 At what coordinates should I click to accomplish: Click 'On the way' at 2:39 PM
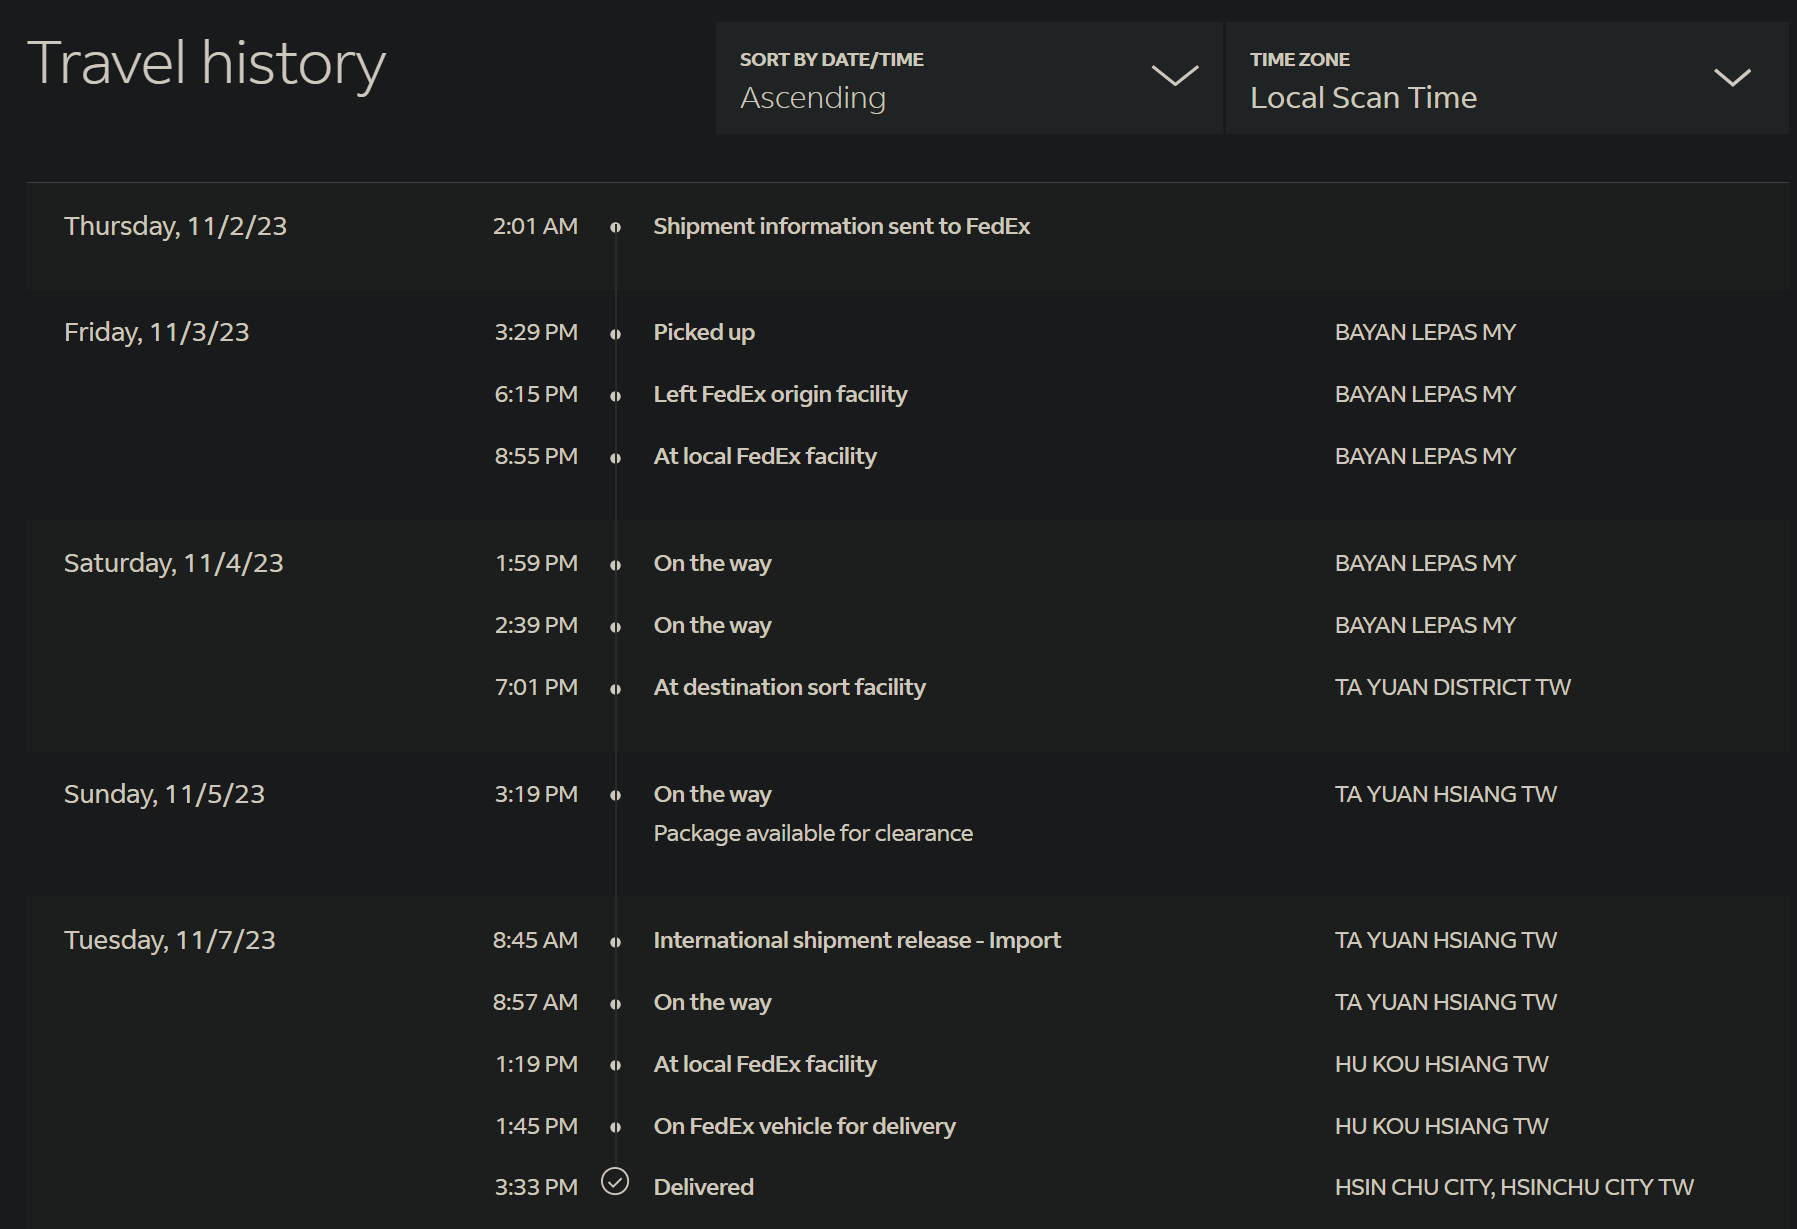tap(712, 626)
